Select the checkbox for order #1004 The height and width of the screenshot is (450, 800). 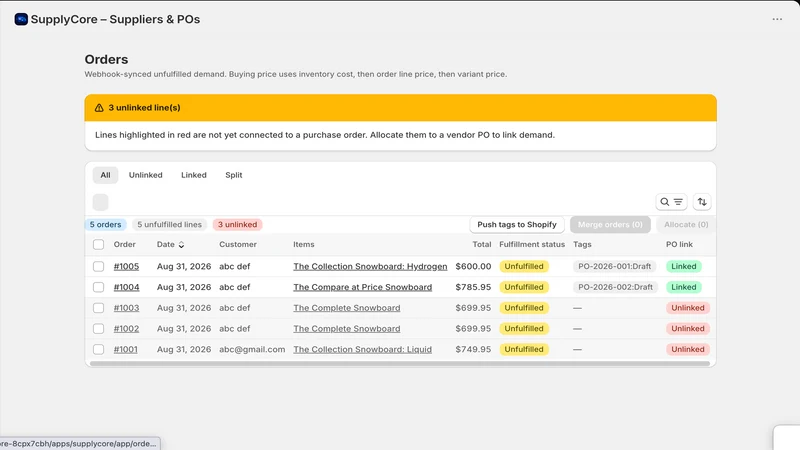pos(98,287)
